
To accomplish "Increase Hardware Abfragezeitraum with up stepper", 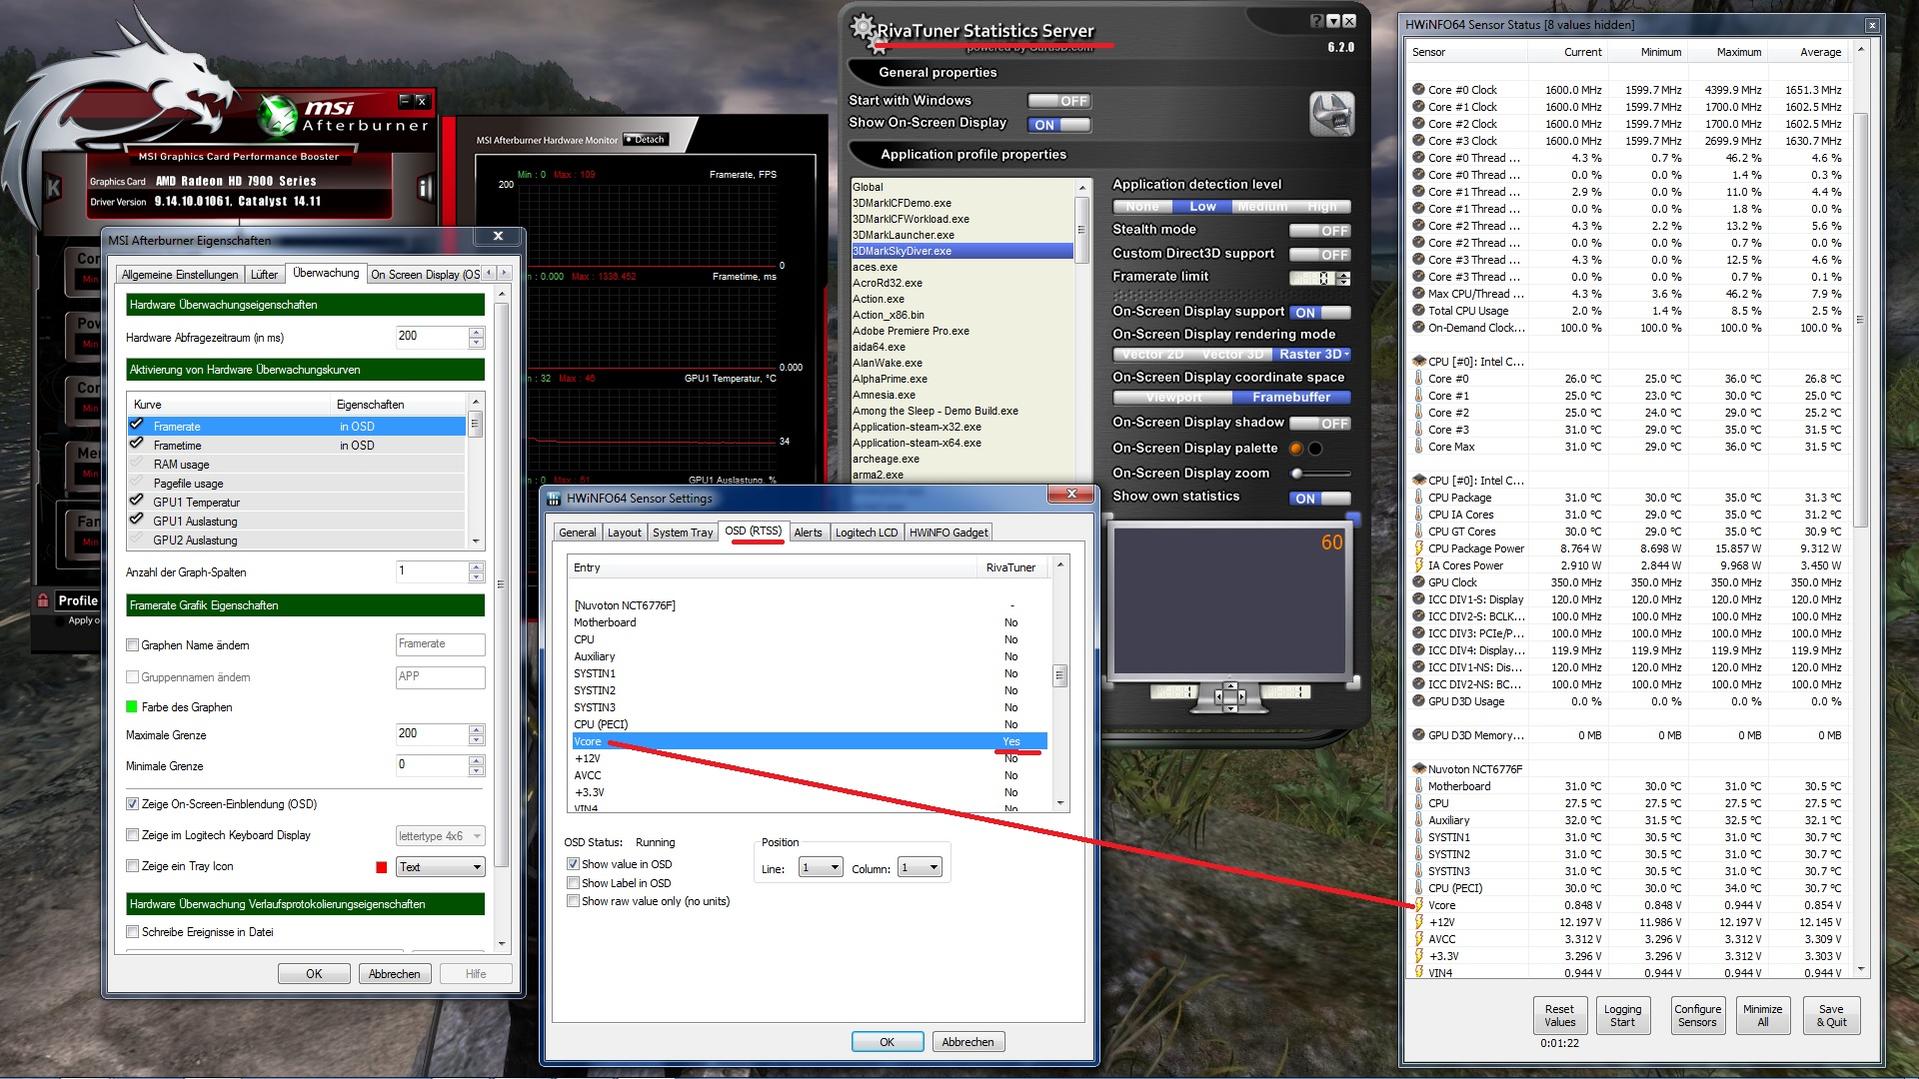I will click(476, 332).
